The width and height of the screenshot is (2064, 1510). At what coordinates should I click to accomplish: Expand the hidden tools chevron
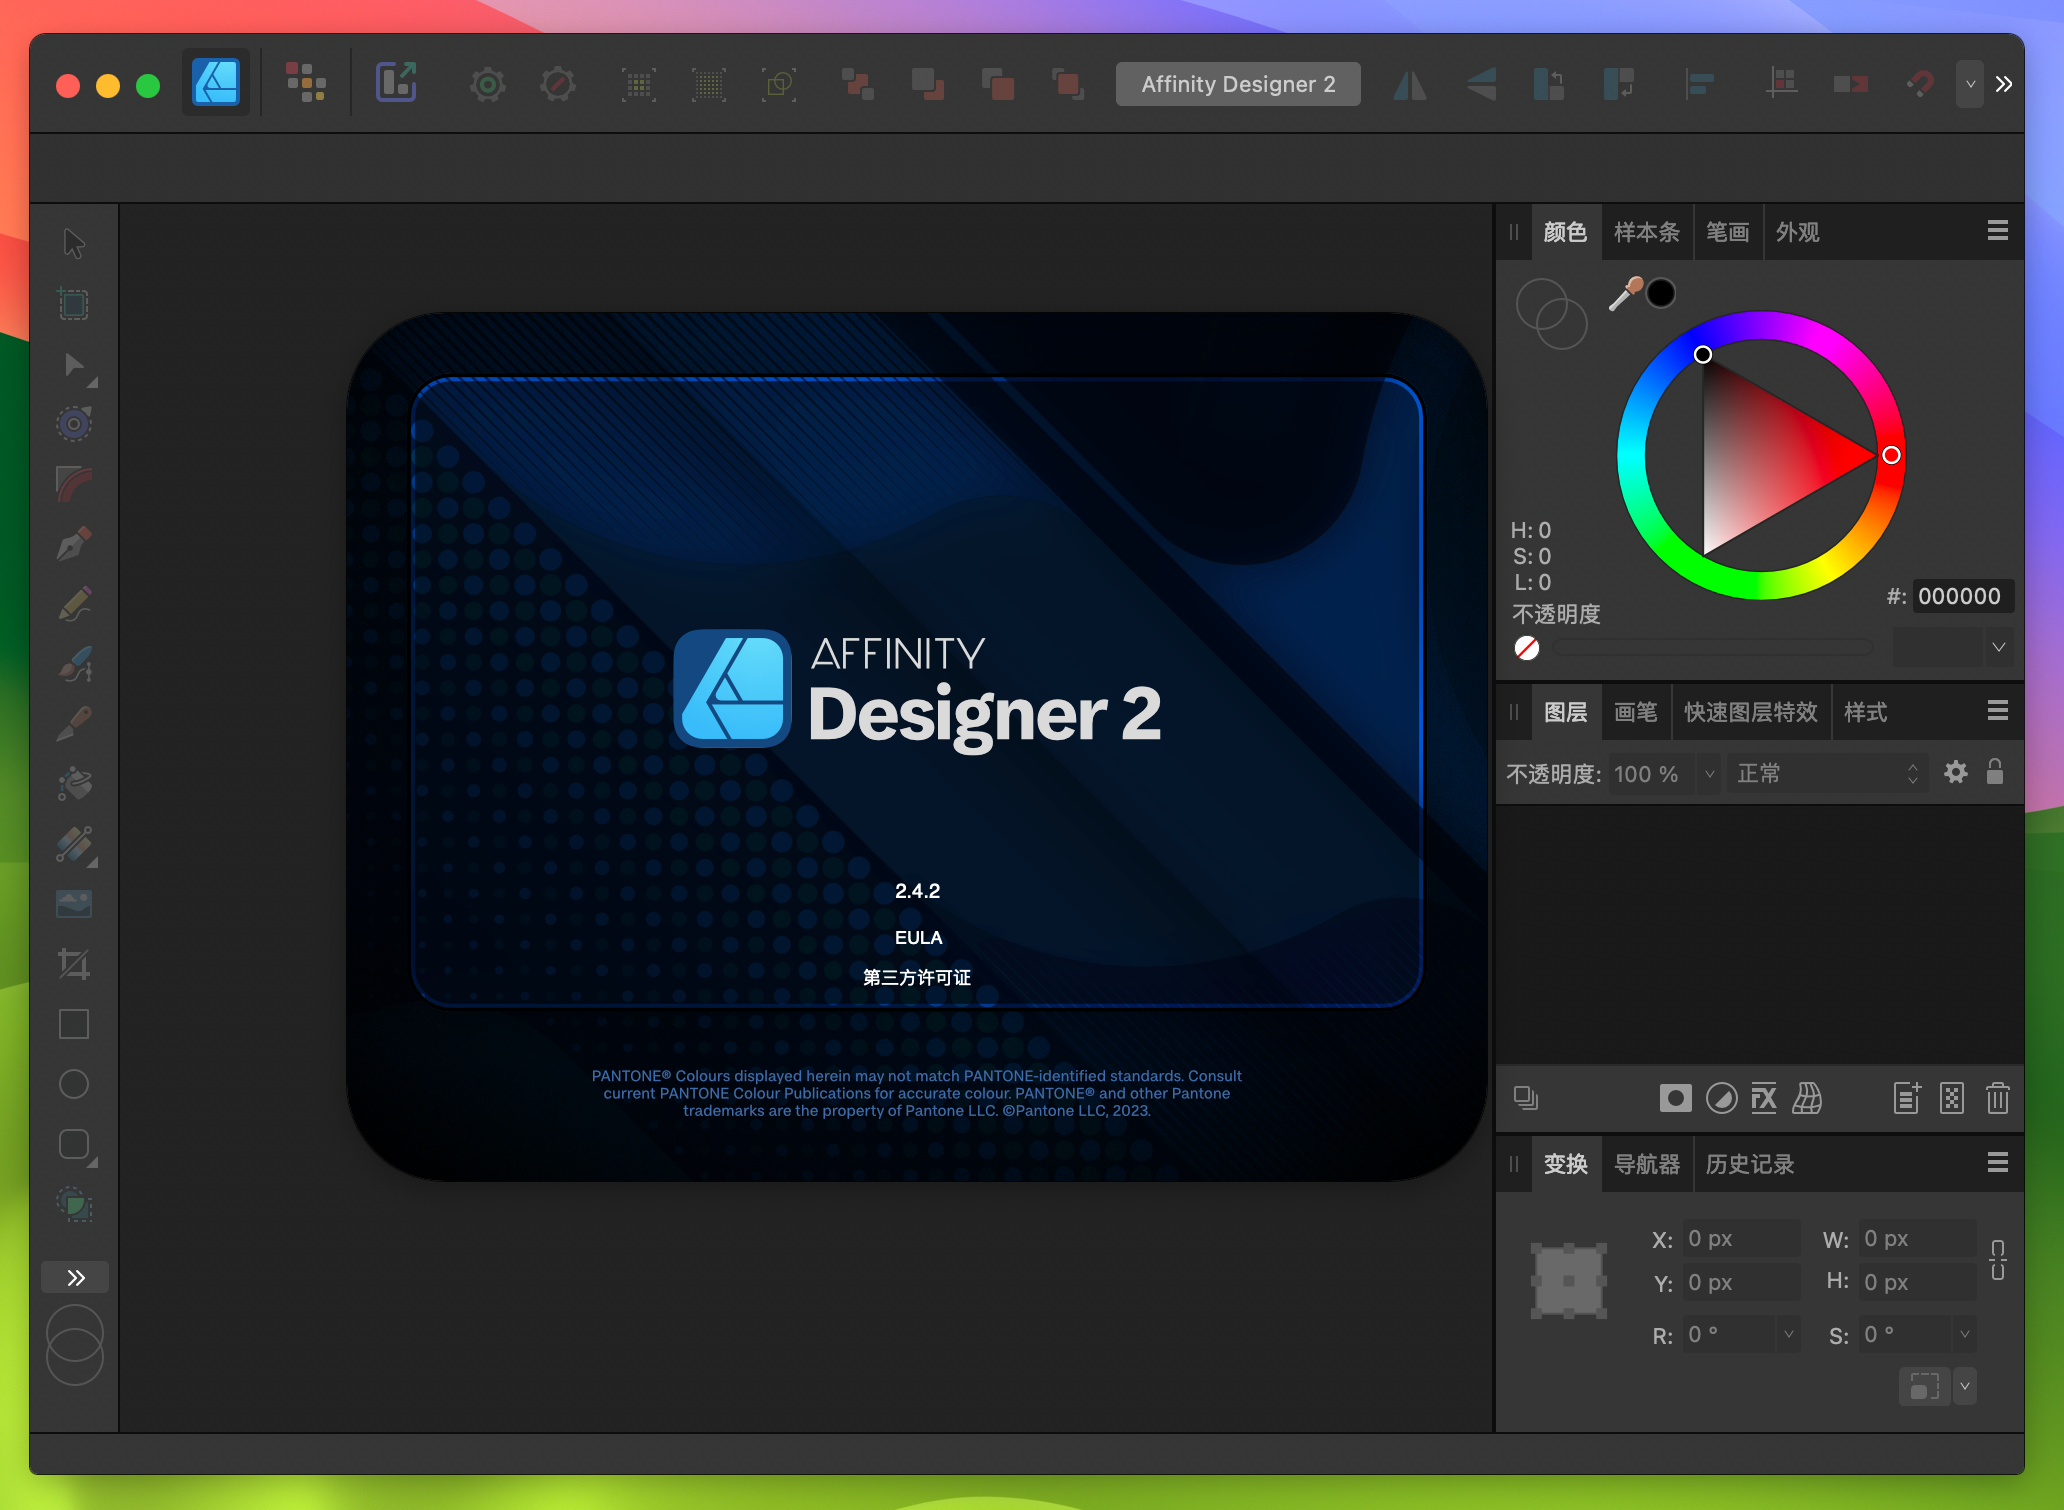(75, 1277)
